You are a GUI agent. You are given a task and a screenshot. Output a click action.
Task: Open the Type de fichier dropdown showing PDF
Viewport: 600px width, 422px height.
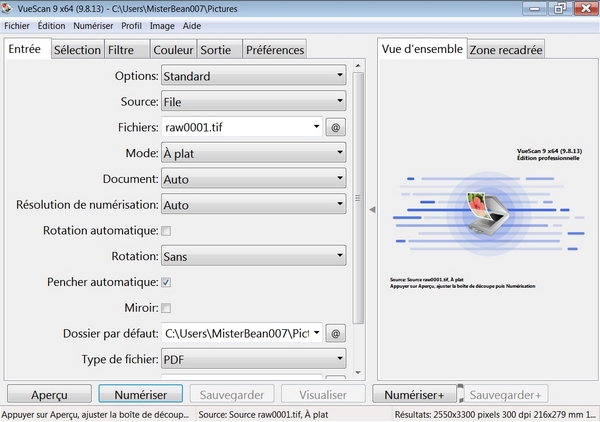tap(254, 358)
